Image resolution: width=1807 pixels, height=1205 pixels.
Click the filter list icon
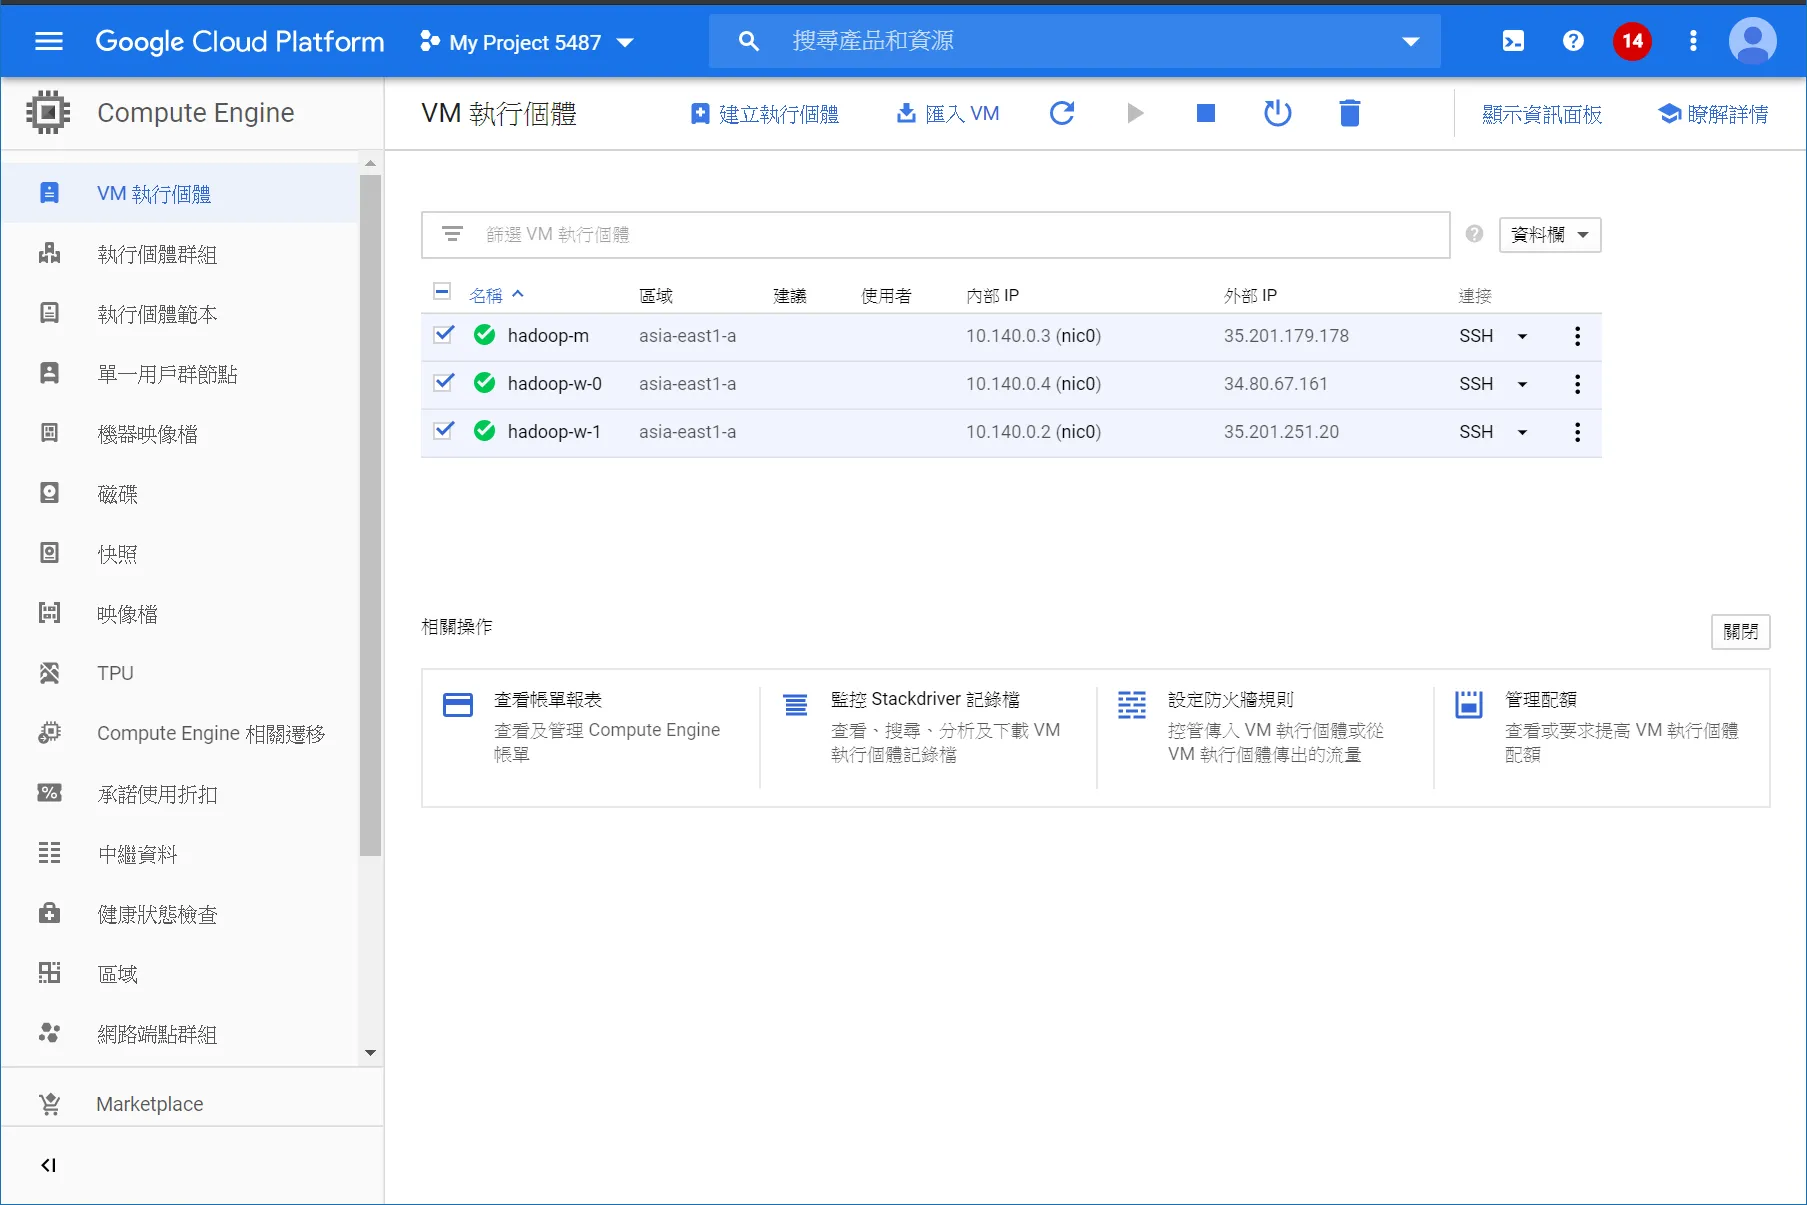click(x=452, y=234)
